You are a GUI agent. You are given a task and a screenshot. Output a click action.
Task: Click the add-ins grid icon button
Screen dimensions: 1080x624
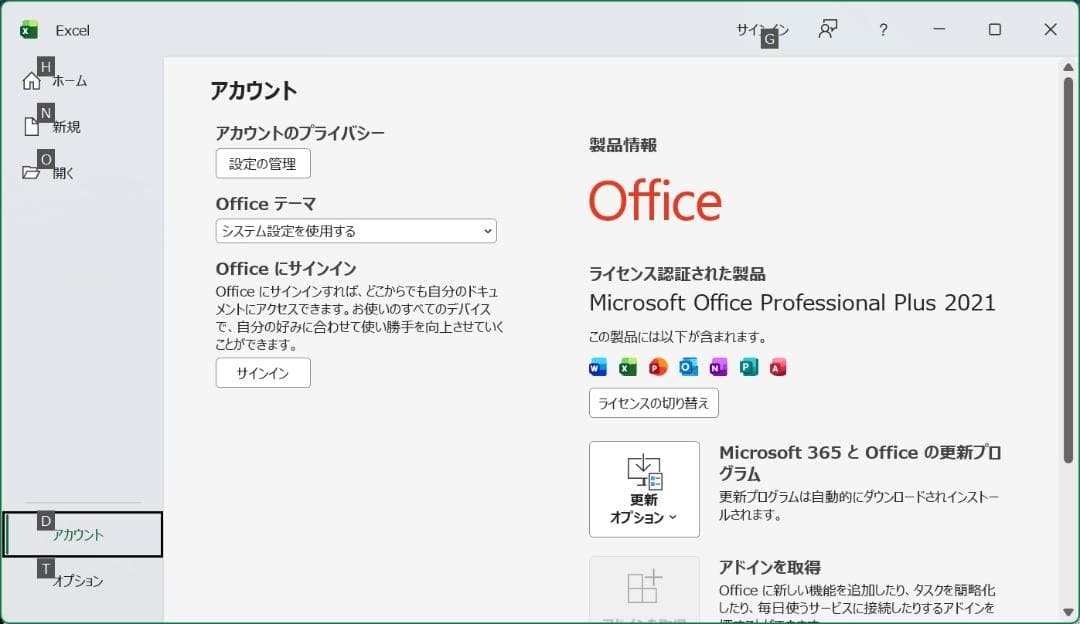(x=644, y=590)
